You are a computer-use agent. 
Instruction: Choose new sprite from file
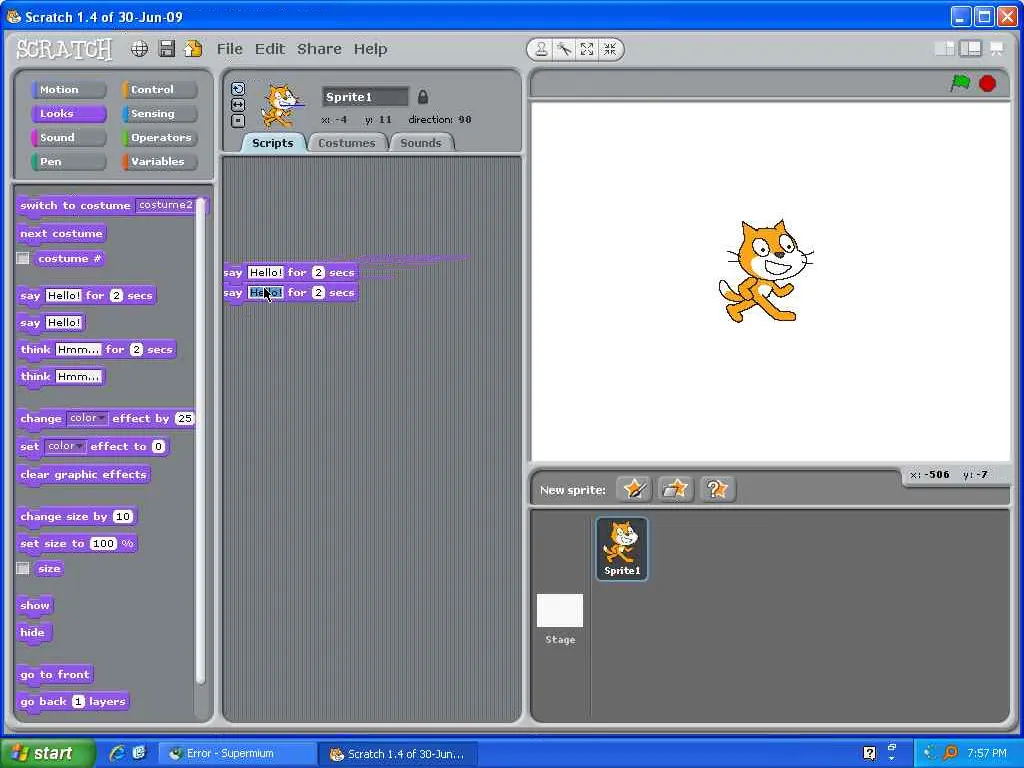675,489
